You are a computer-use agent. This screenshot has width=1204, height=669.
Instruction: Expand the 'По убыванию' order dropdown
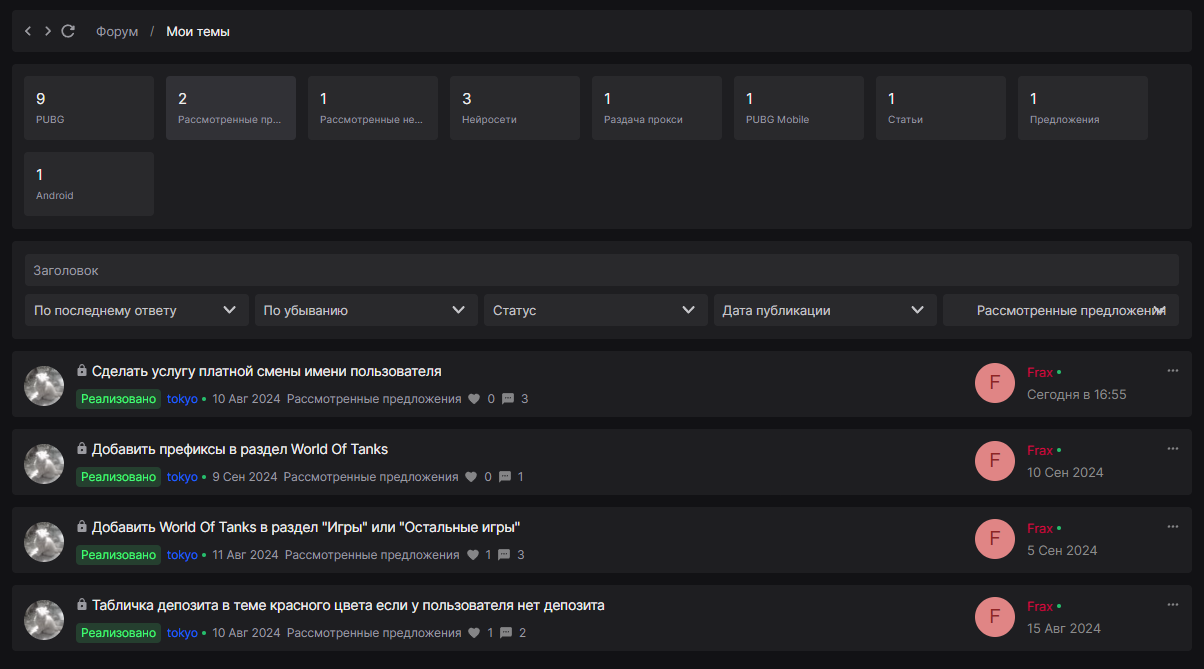(x=366, y=310)
